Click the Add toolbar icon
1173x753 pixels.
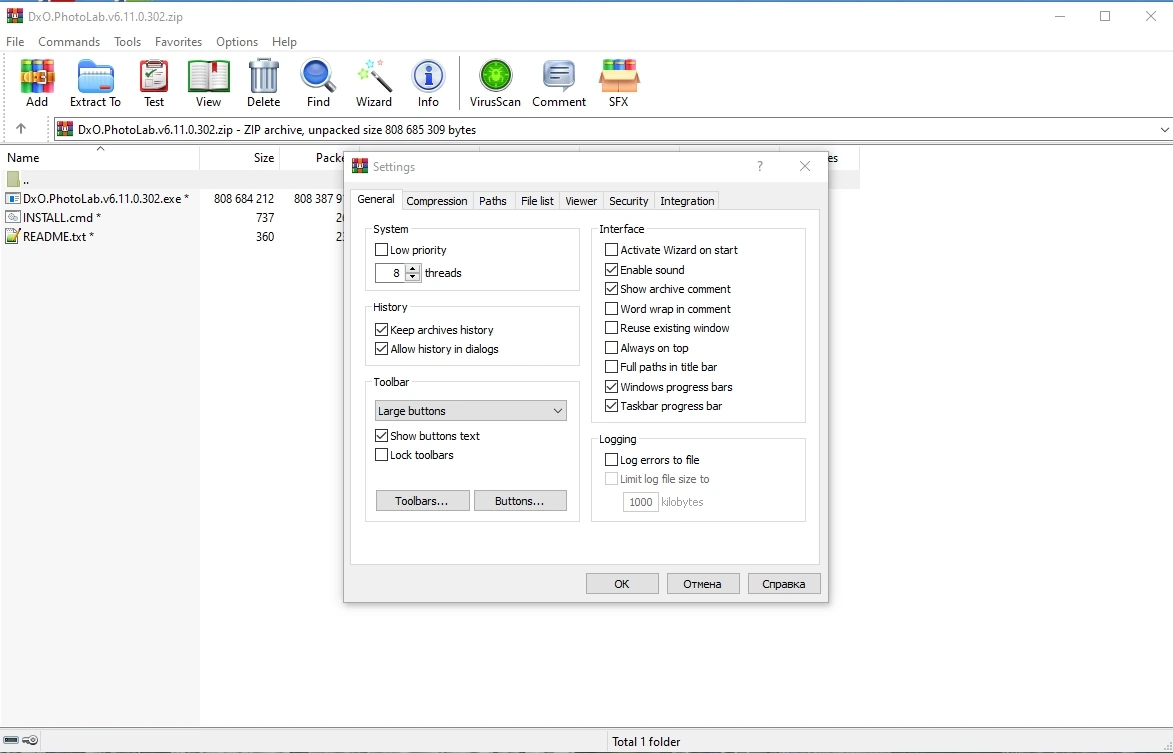(37, 76)
